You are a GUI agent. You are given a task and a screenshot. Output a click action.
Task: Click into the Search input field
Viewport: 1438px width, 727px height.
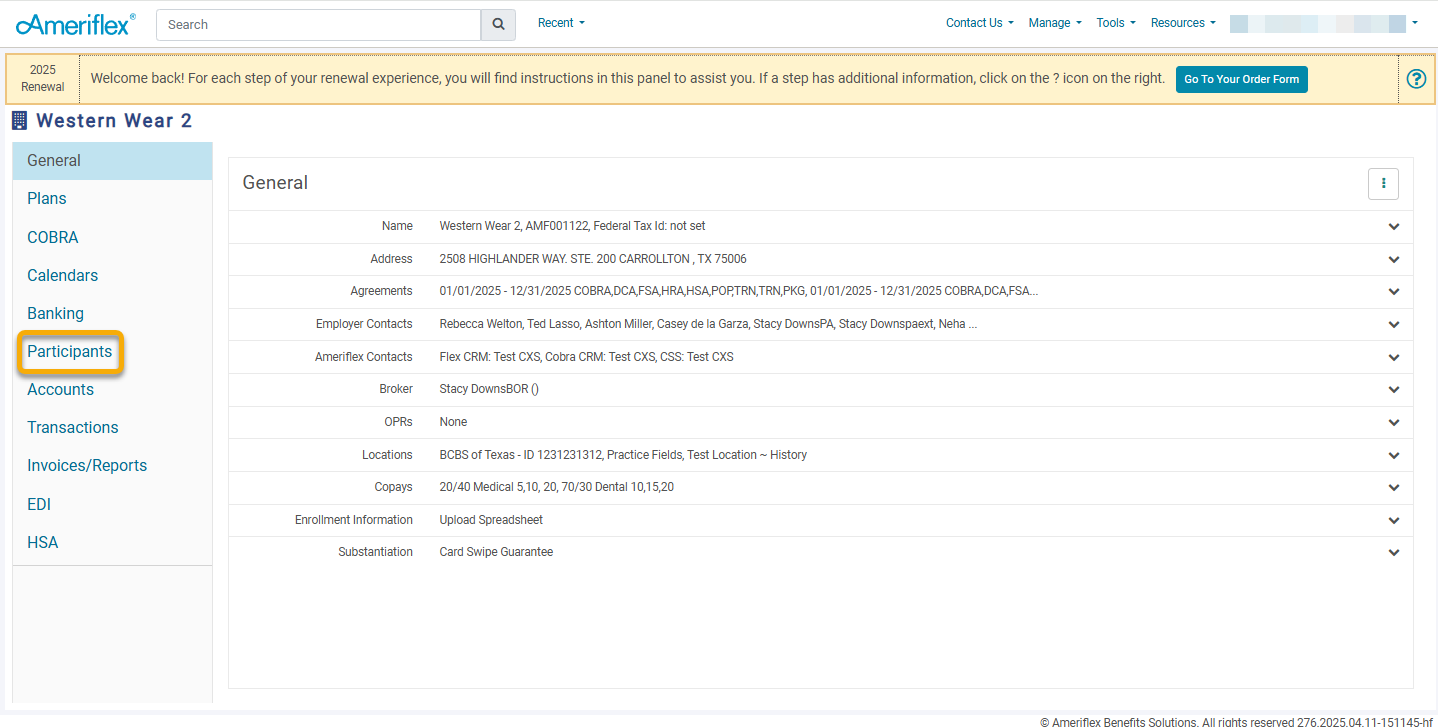pos(318,25)
